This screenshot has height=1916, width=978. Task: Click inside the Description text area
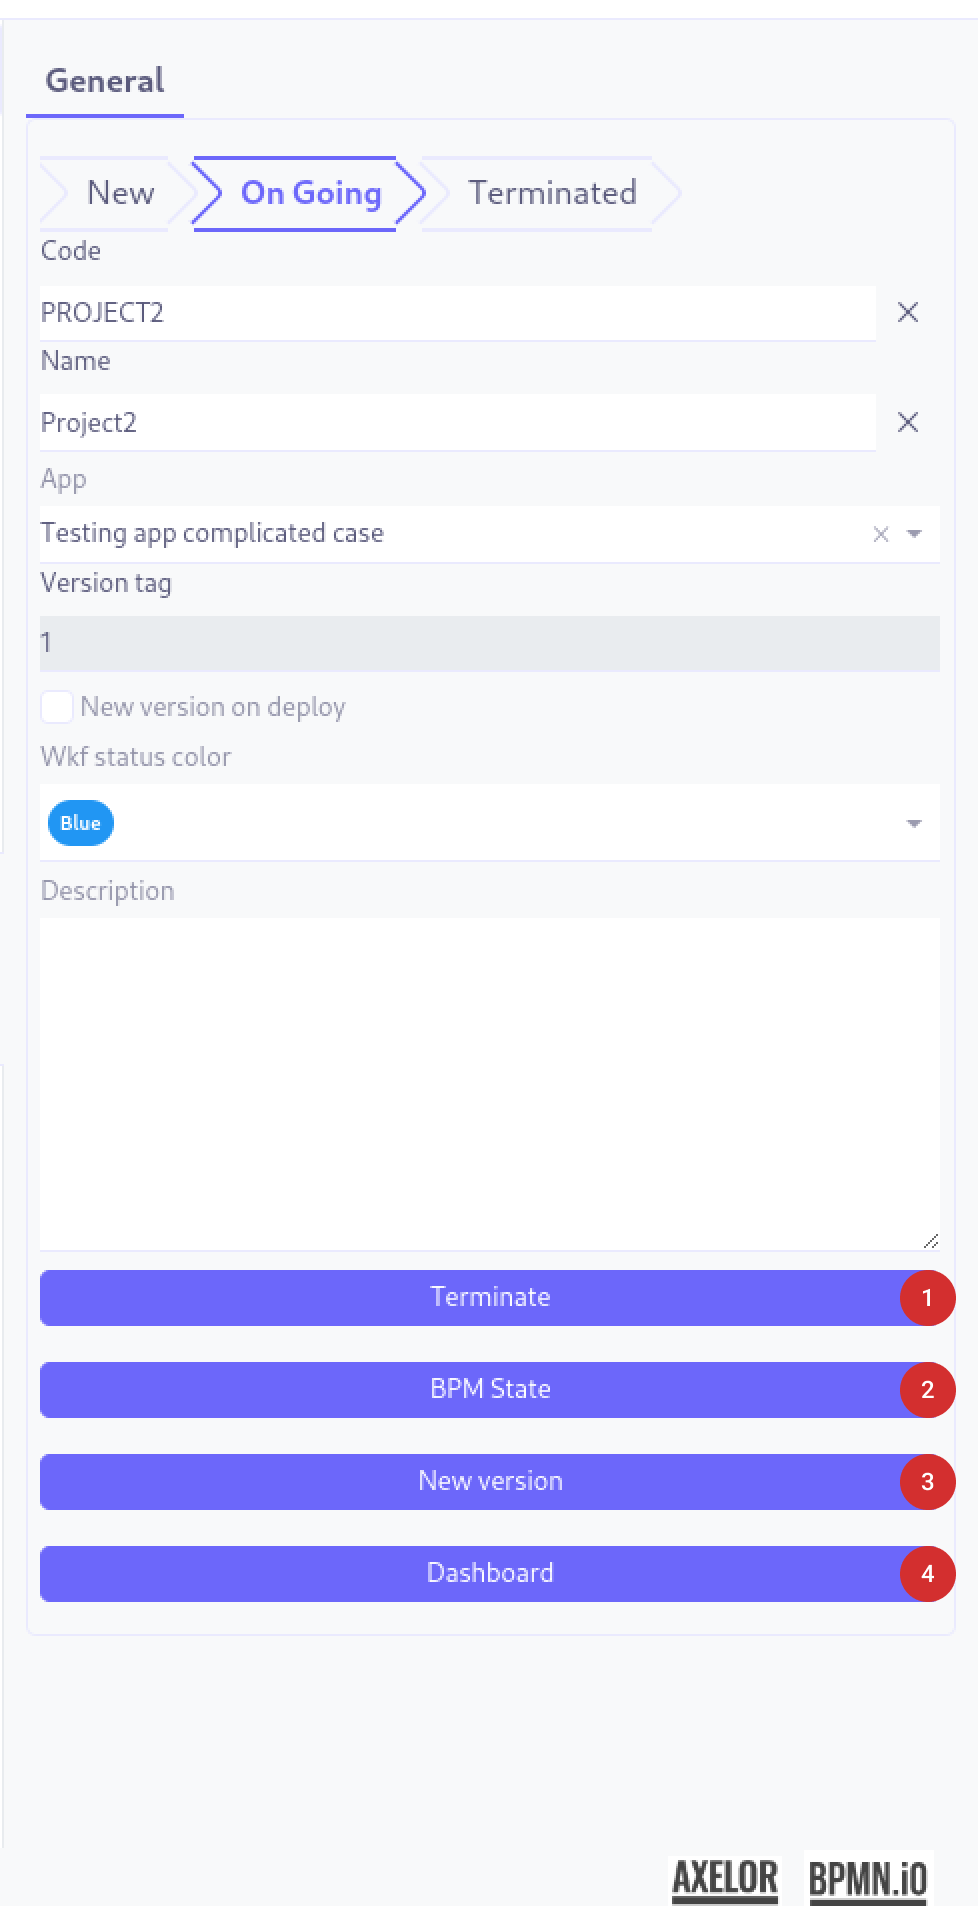tap(490, 1084)
